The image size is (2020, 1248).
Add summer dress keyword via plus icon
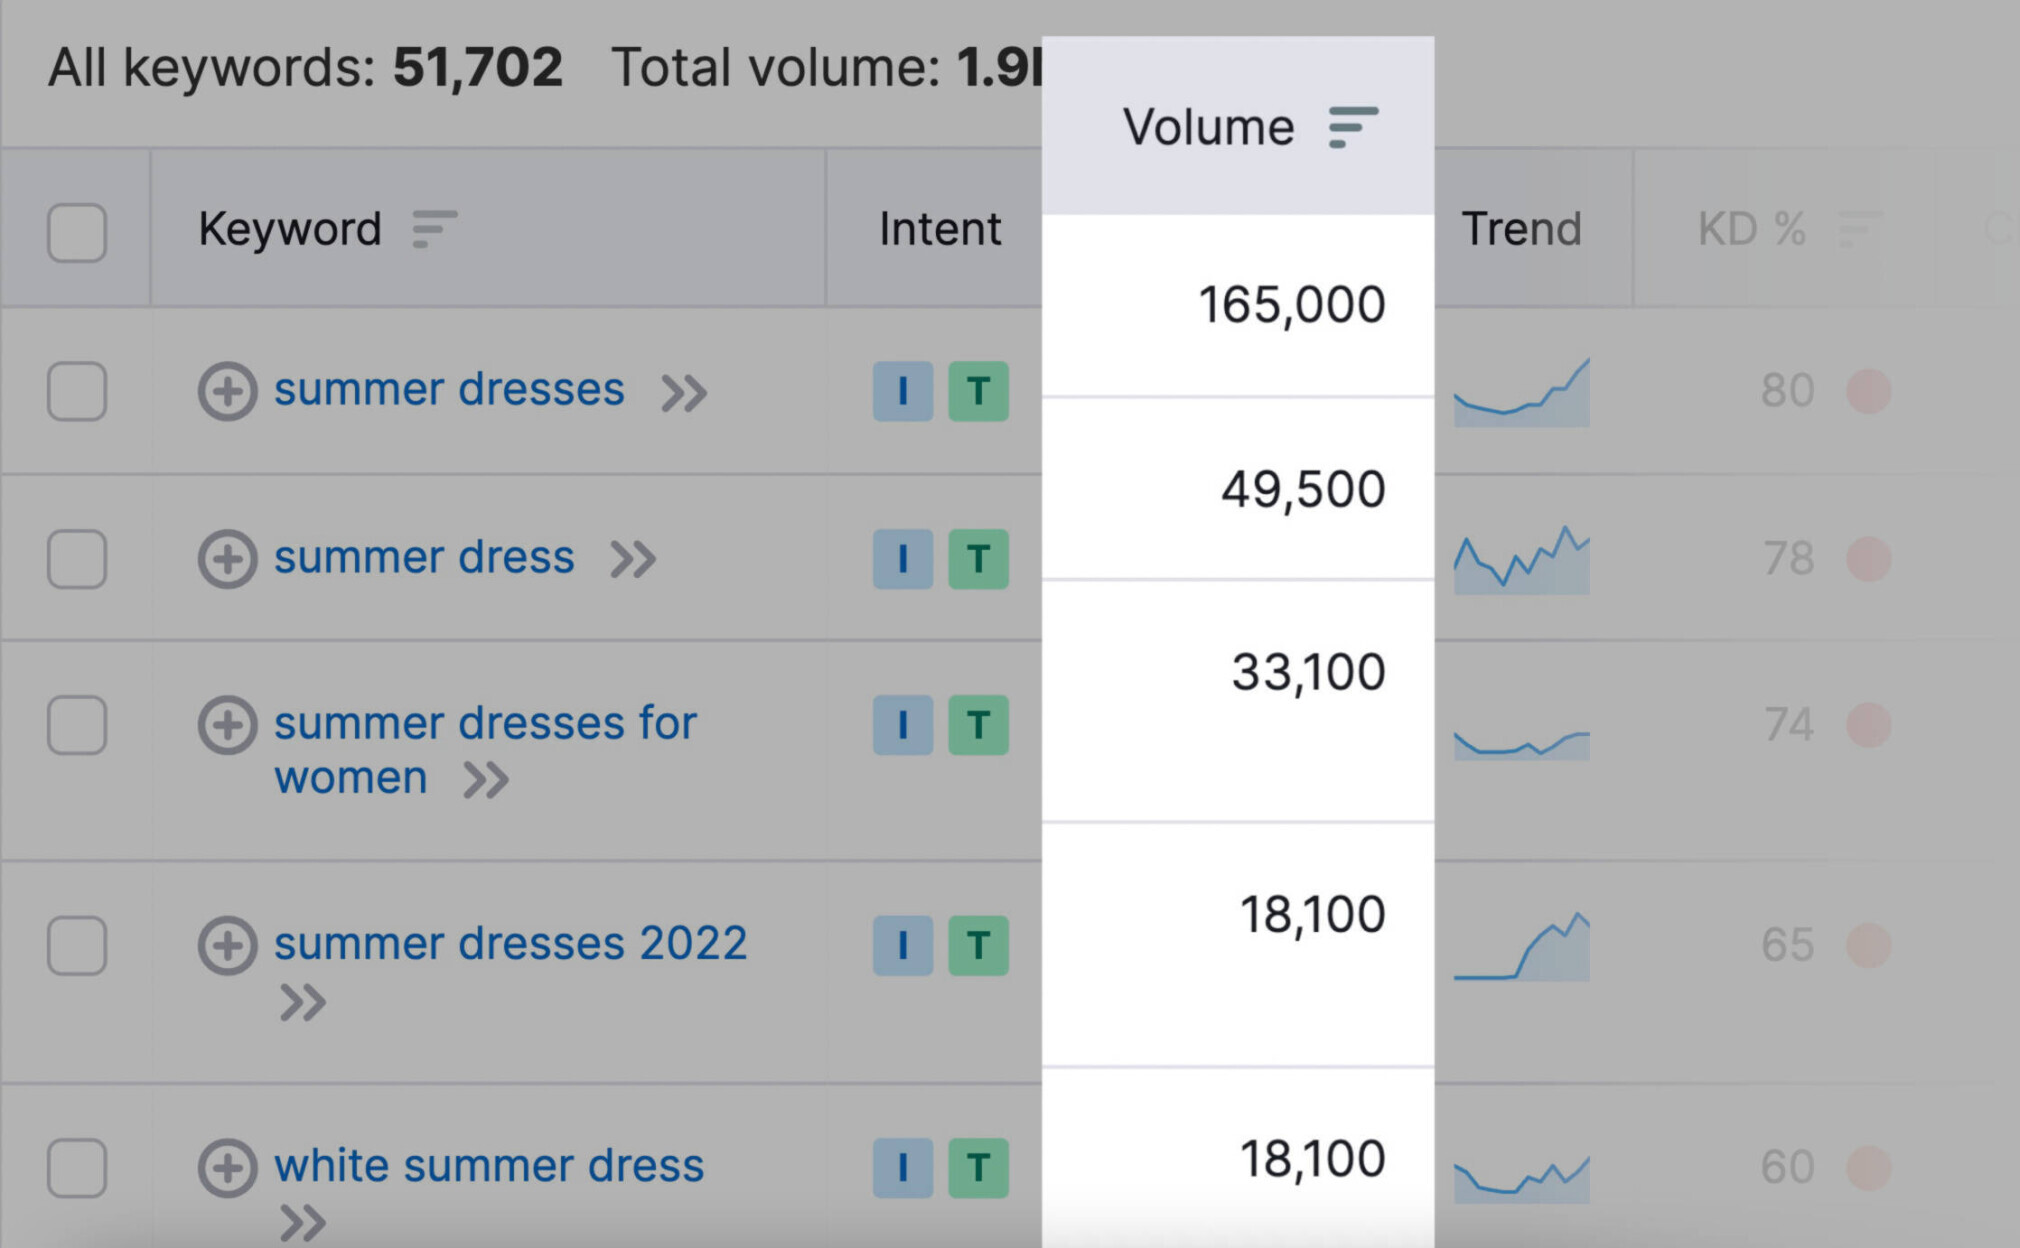227,559
